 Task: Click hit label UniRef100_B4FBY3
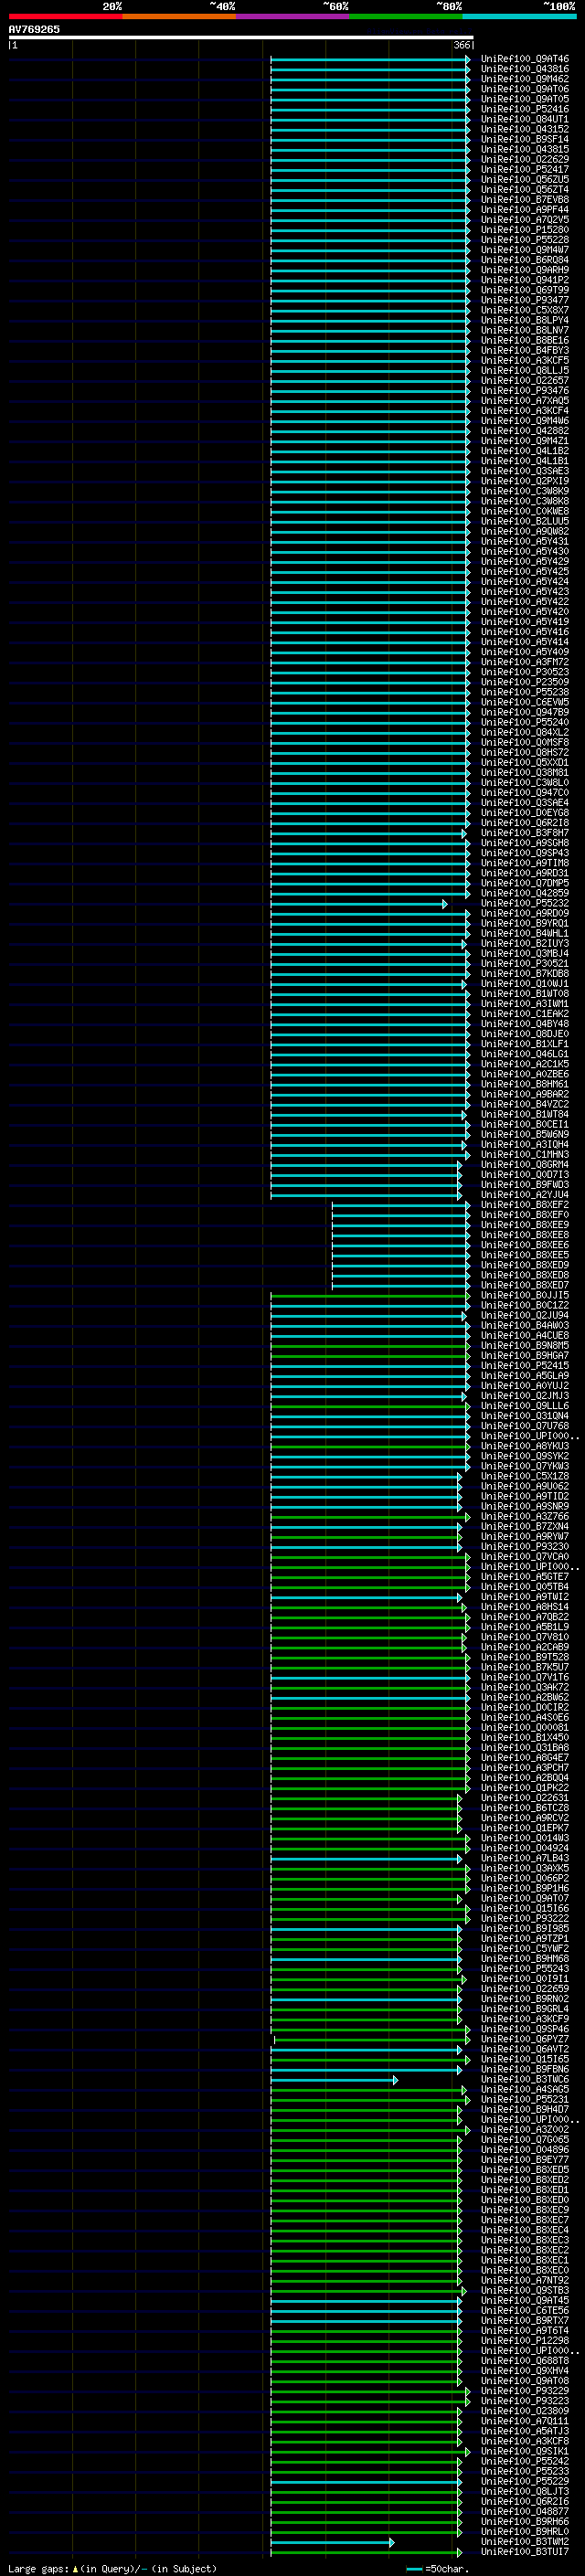pyautogui.click(x=525, y=350)
